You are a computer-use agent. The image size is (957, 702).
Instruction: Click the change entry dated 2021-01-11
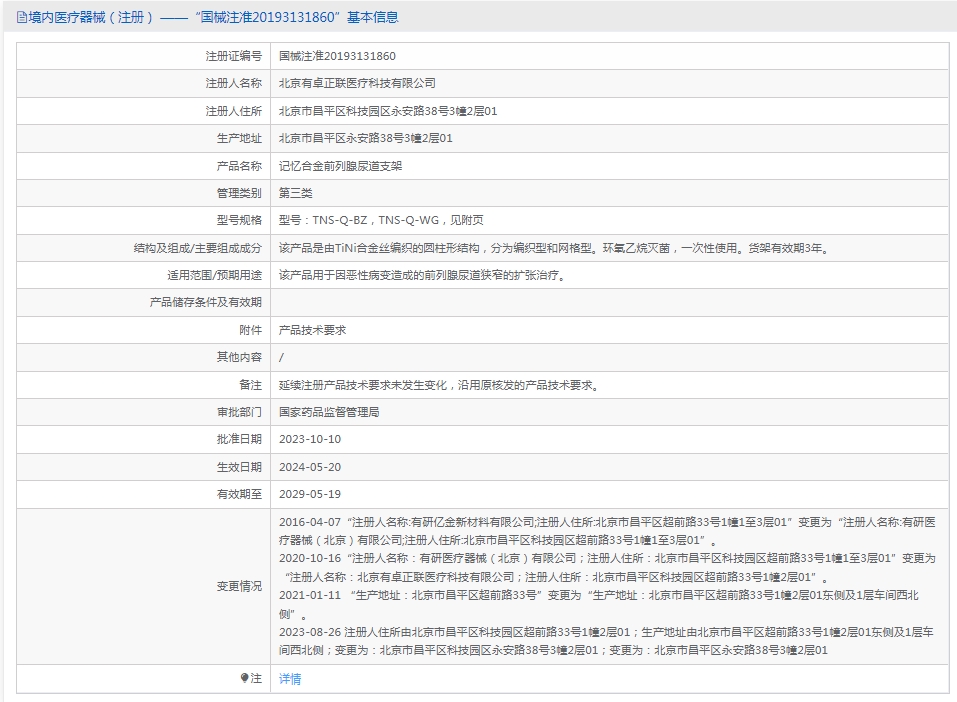click(599, 604)
